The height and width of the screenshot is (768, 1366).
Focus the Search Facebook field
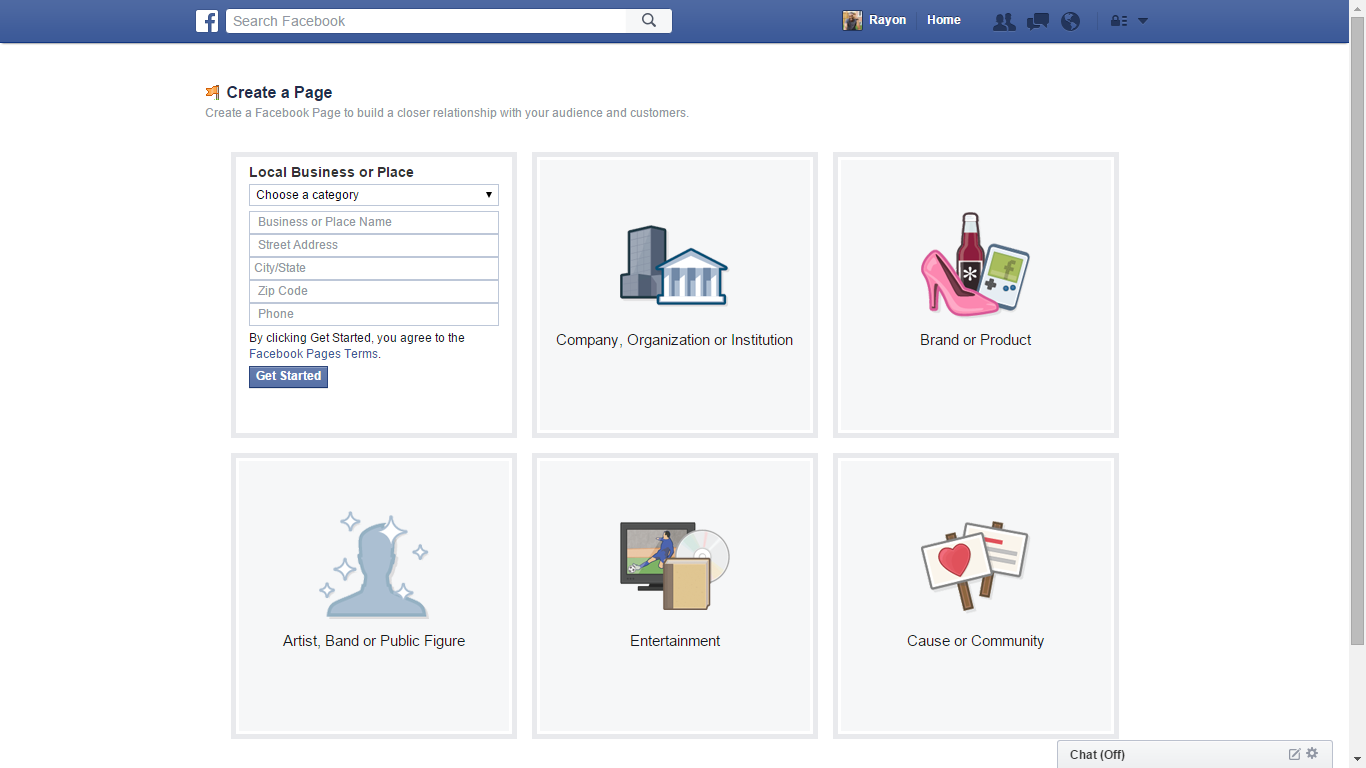click(x=426, y=21)
